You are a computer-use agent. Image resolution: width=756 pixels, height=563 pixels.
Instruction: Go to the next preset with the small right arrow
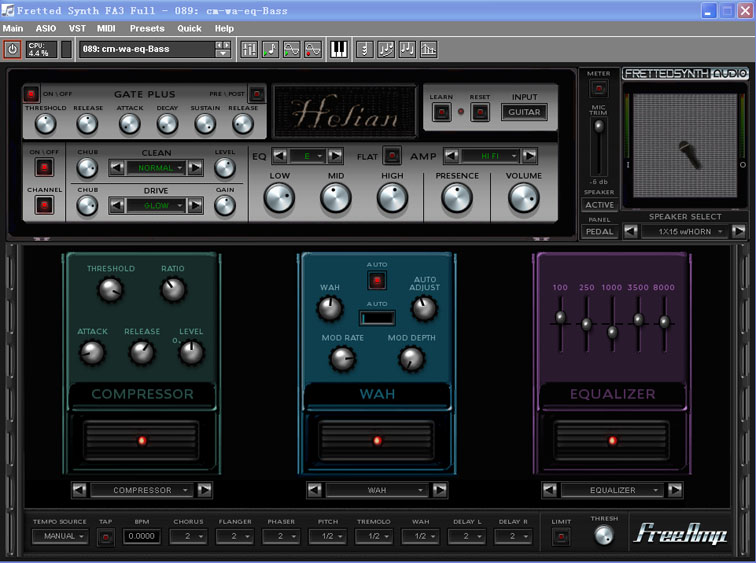point(226,45)
